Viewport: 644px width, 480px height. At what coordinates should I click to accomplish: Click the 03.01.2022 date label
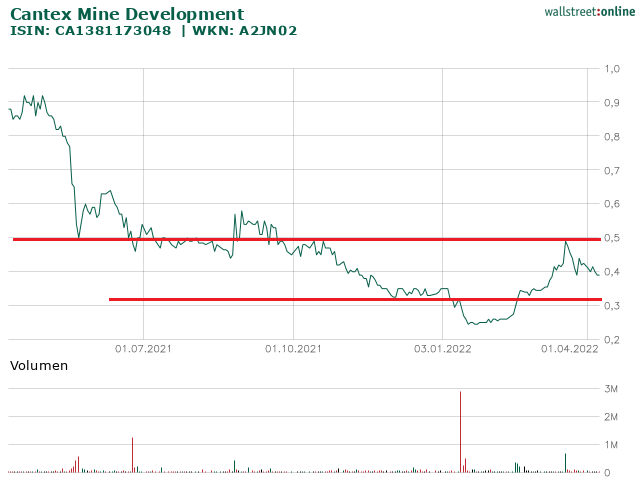click(x=442, y=349)
